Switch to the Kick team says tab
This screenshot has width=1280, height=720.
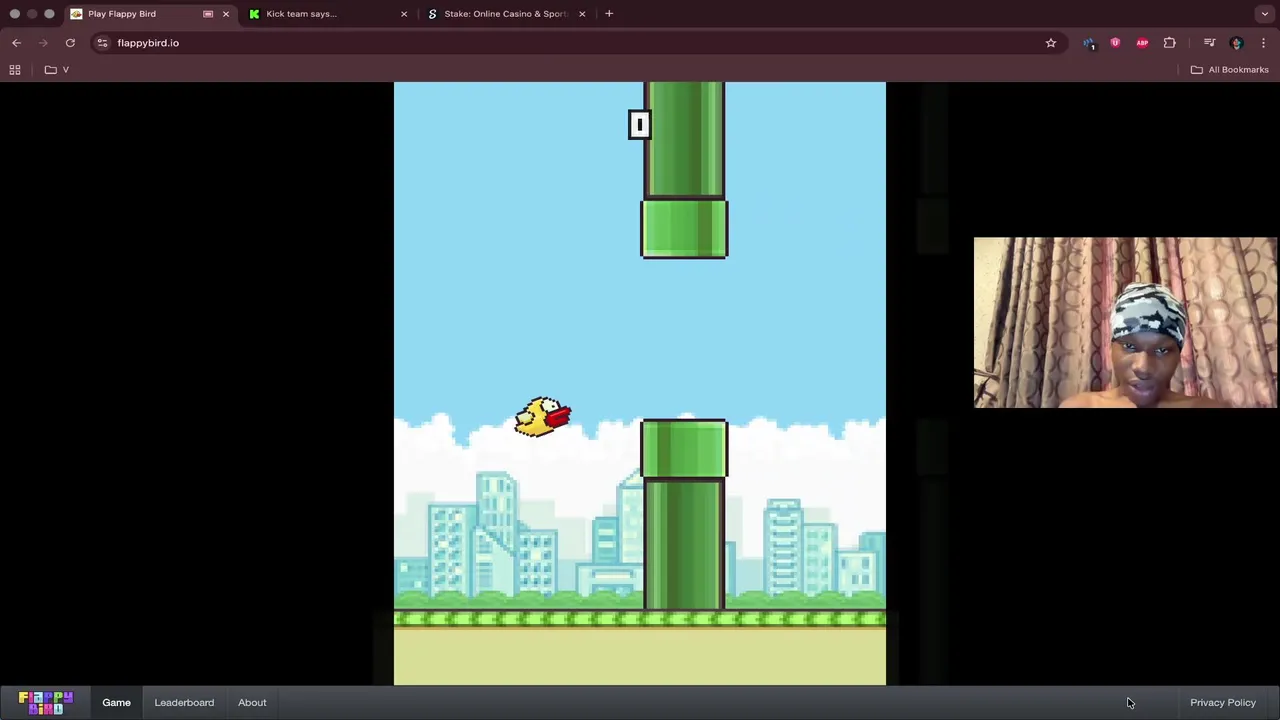tap(328, 14)
